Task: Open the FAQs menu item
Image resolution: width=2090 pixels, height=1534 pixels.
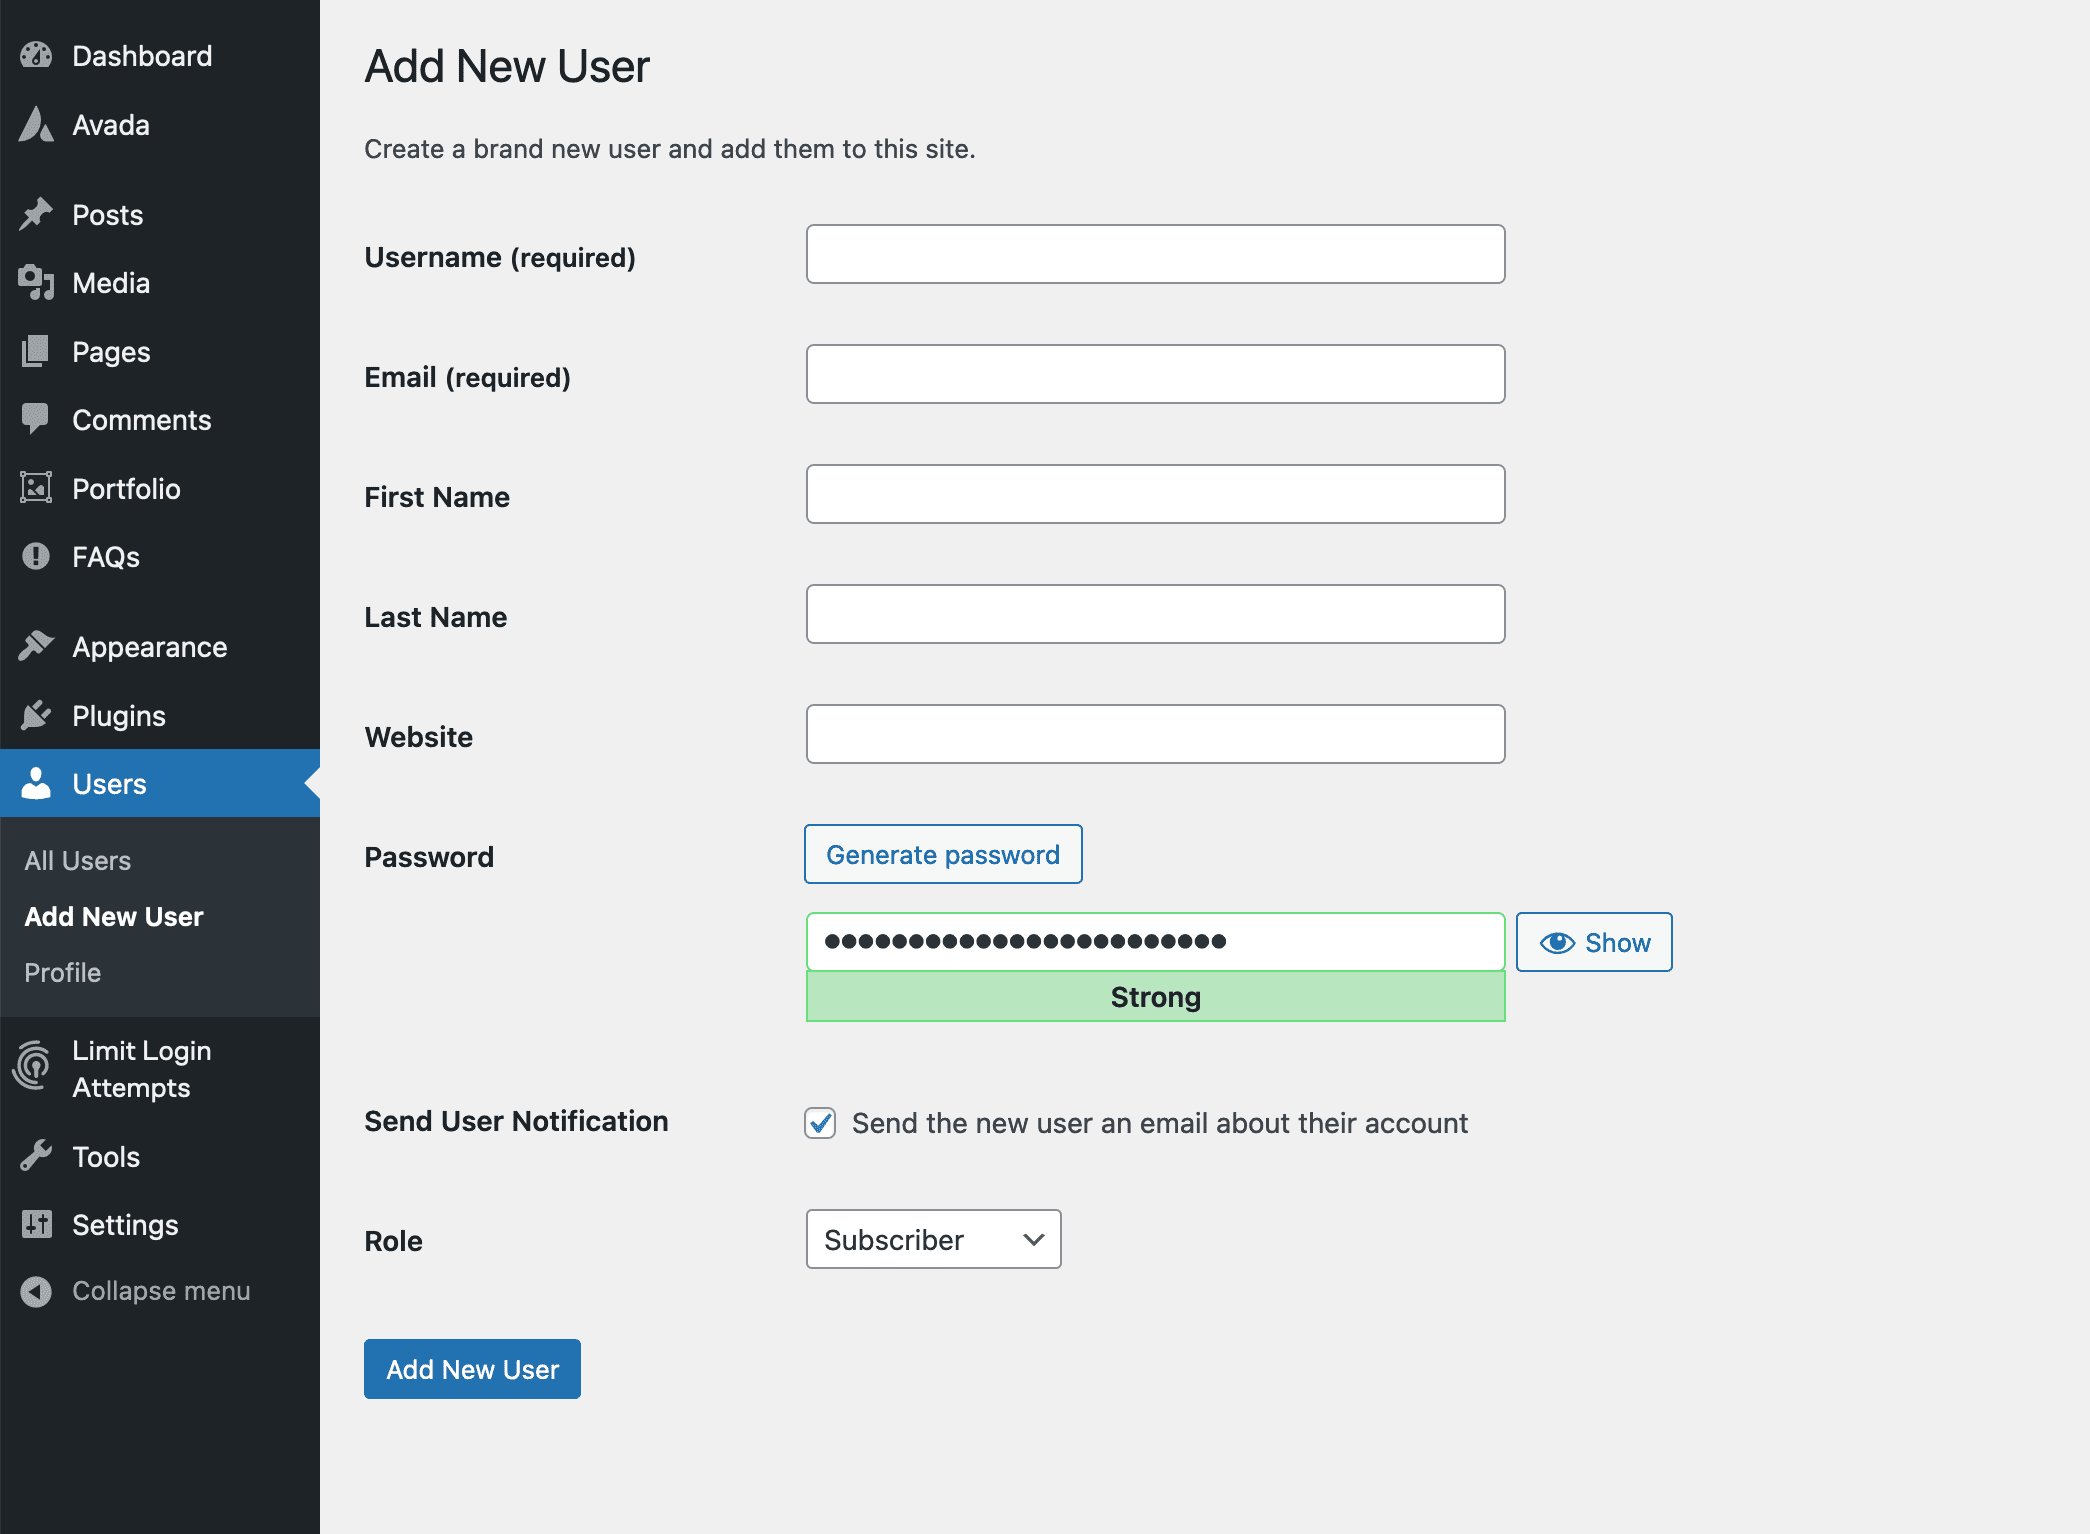Action: (x=160, y=557)
